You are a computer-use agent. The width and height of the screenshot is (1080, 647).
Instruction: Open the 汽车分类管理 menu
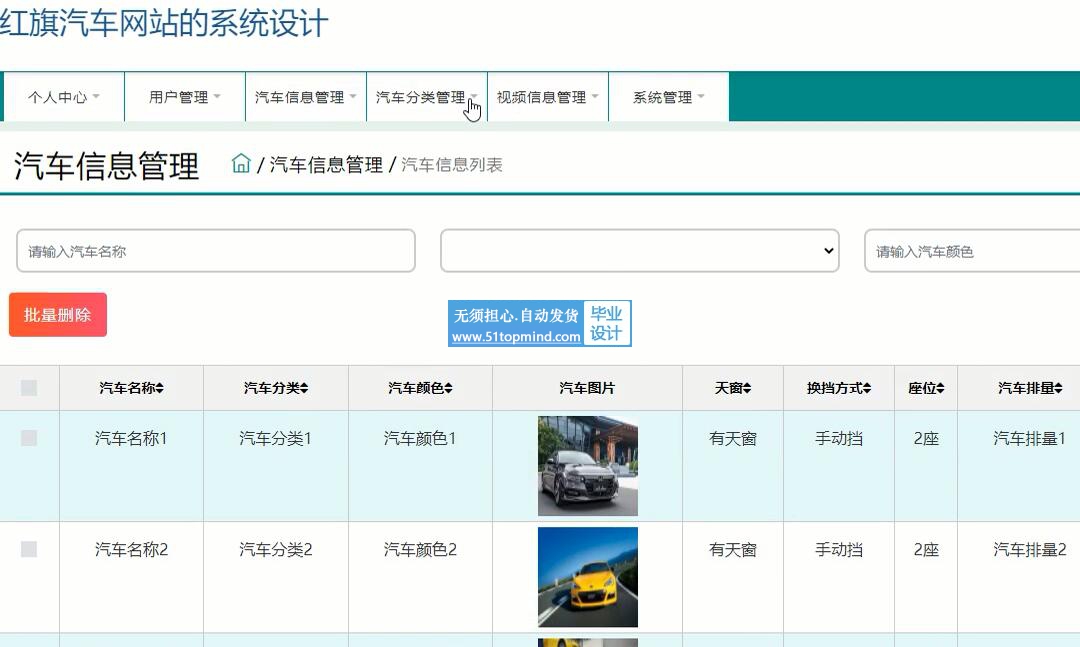[x=427, y=97]
